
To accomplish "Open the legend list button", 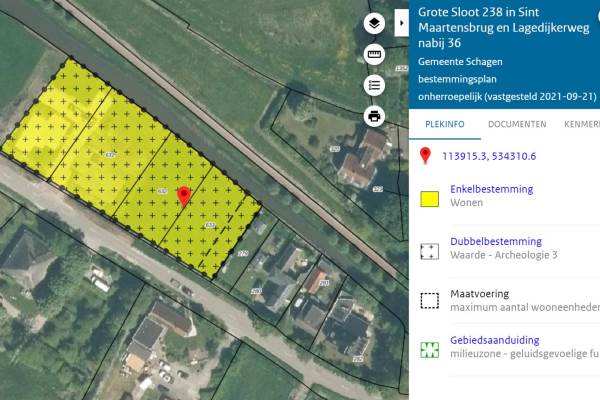I will pos(375,85).
